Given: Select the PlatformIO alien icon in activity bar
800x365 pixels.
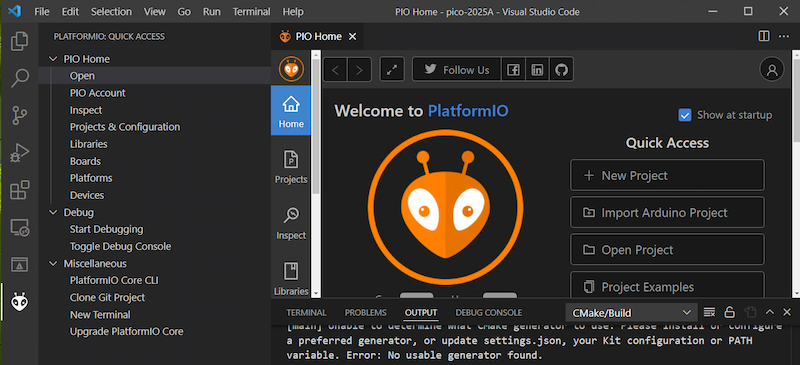Looking at the screenshot, I should click(x=19, y=302).
